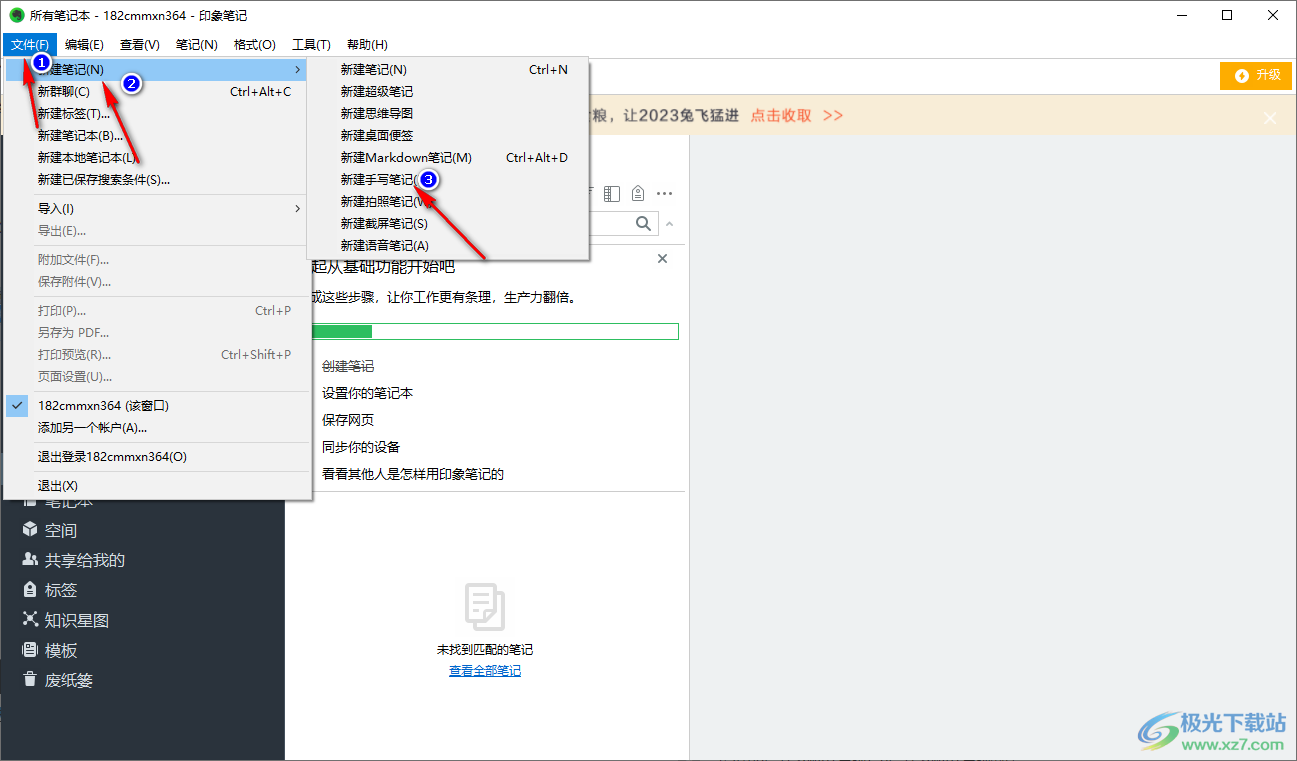The width and height of the screenshot is (1297, 761).
Task: Select 新建桌面便签 in submenu
Action: (448, 136)
